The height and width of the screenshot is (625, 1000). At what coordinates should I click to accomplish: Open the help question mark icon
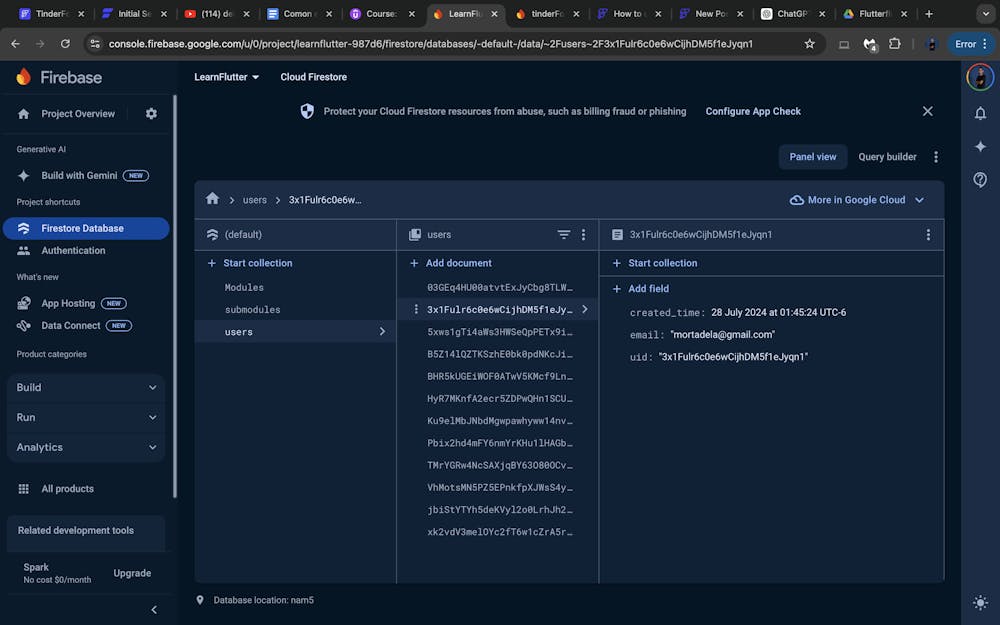(x=980, y=179)
